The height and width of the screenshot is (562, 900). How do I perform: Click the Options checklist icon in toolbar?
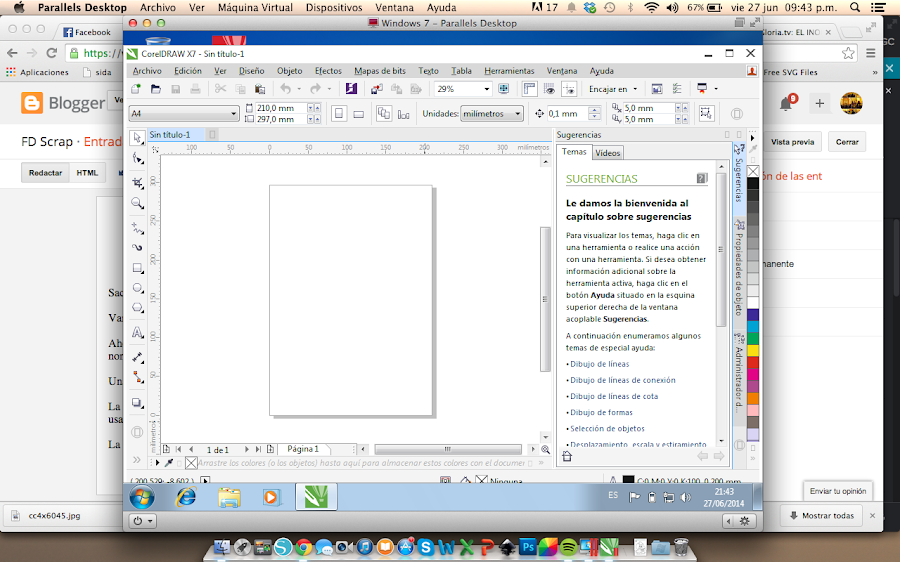click(x=677, y=89)
